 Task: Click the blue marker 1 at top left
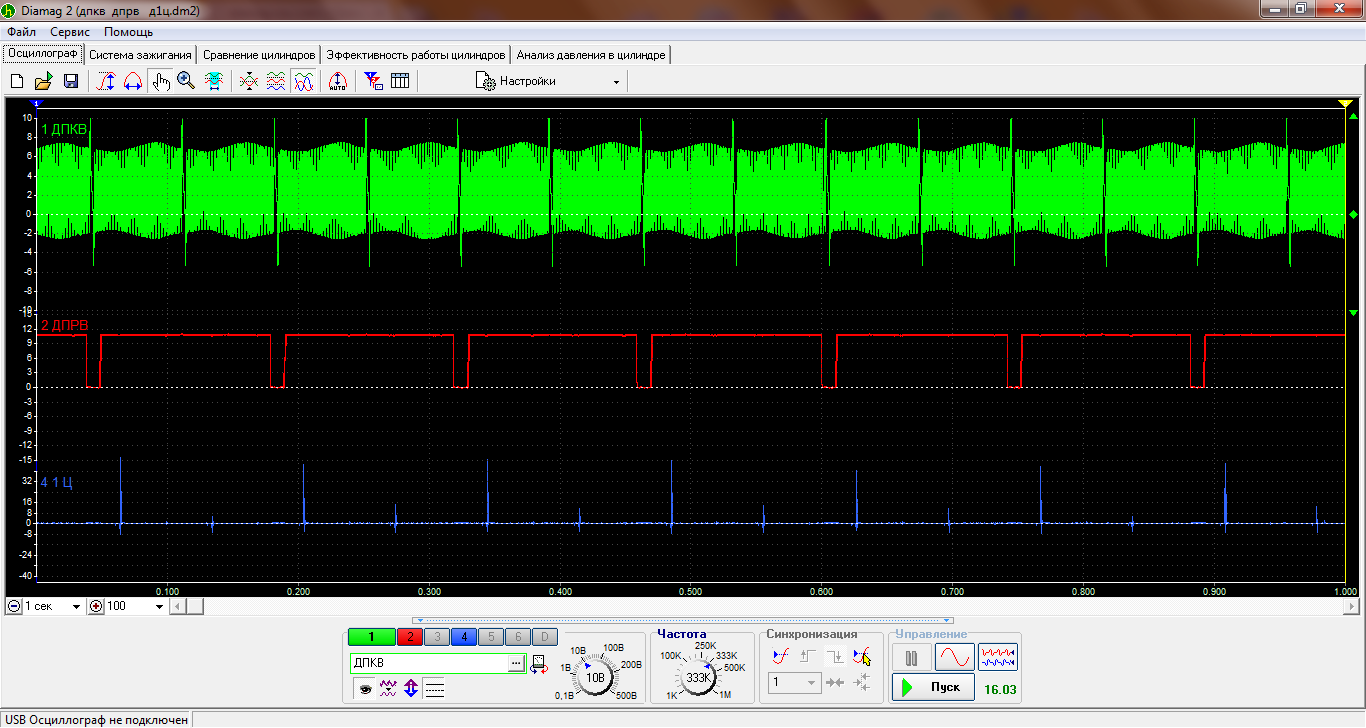pos(36,103)
